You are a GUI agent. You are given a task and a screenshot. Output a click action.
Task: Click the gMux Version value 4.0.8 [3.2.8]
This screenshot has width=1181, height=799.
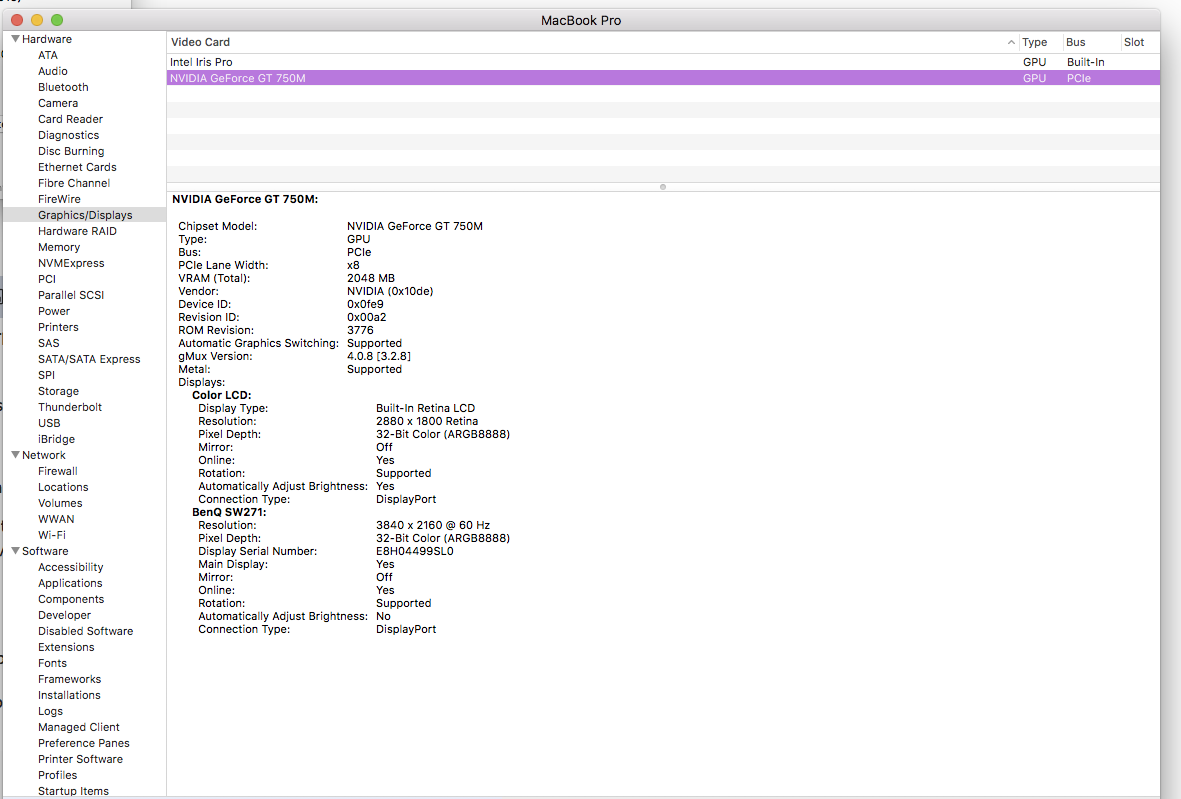point(378,356)
